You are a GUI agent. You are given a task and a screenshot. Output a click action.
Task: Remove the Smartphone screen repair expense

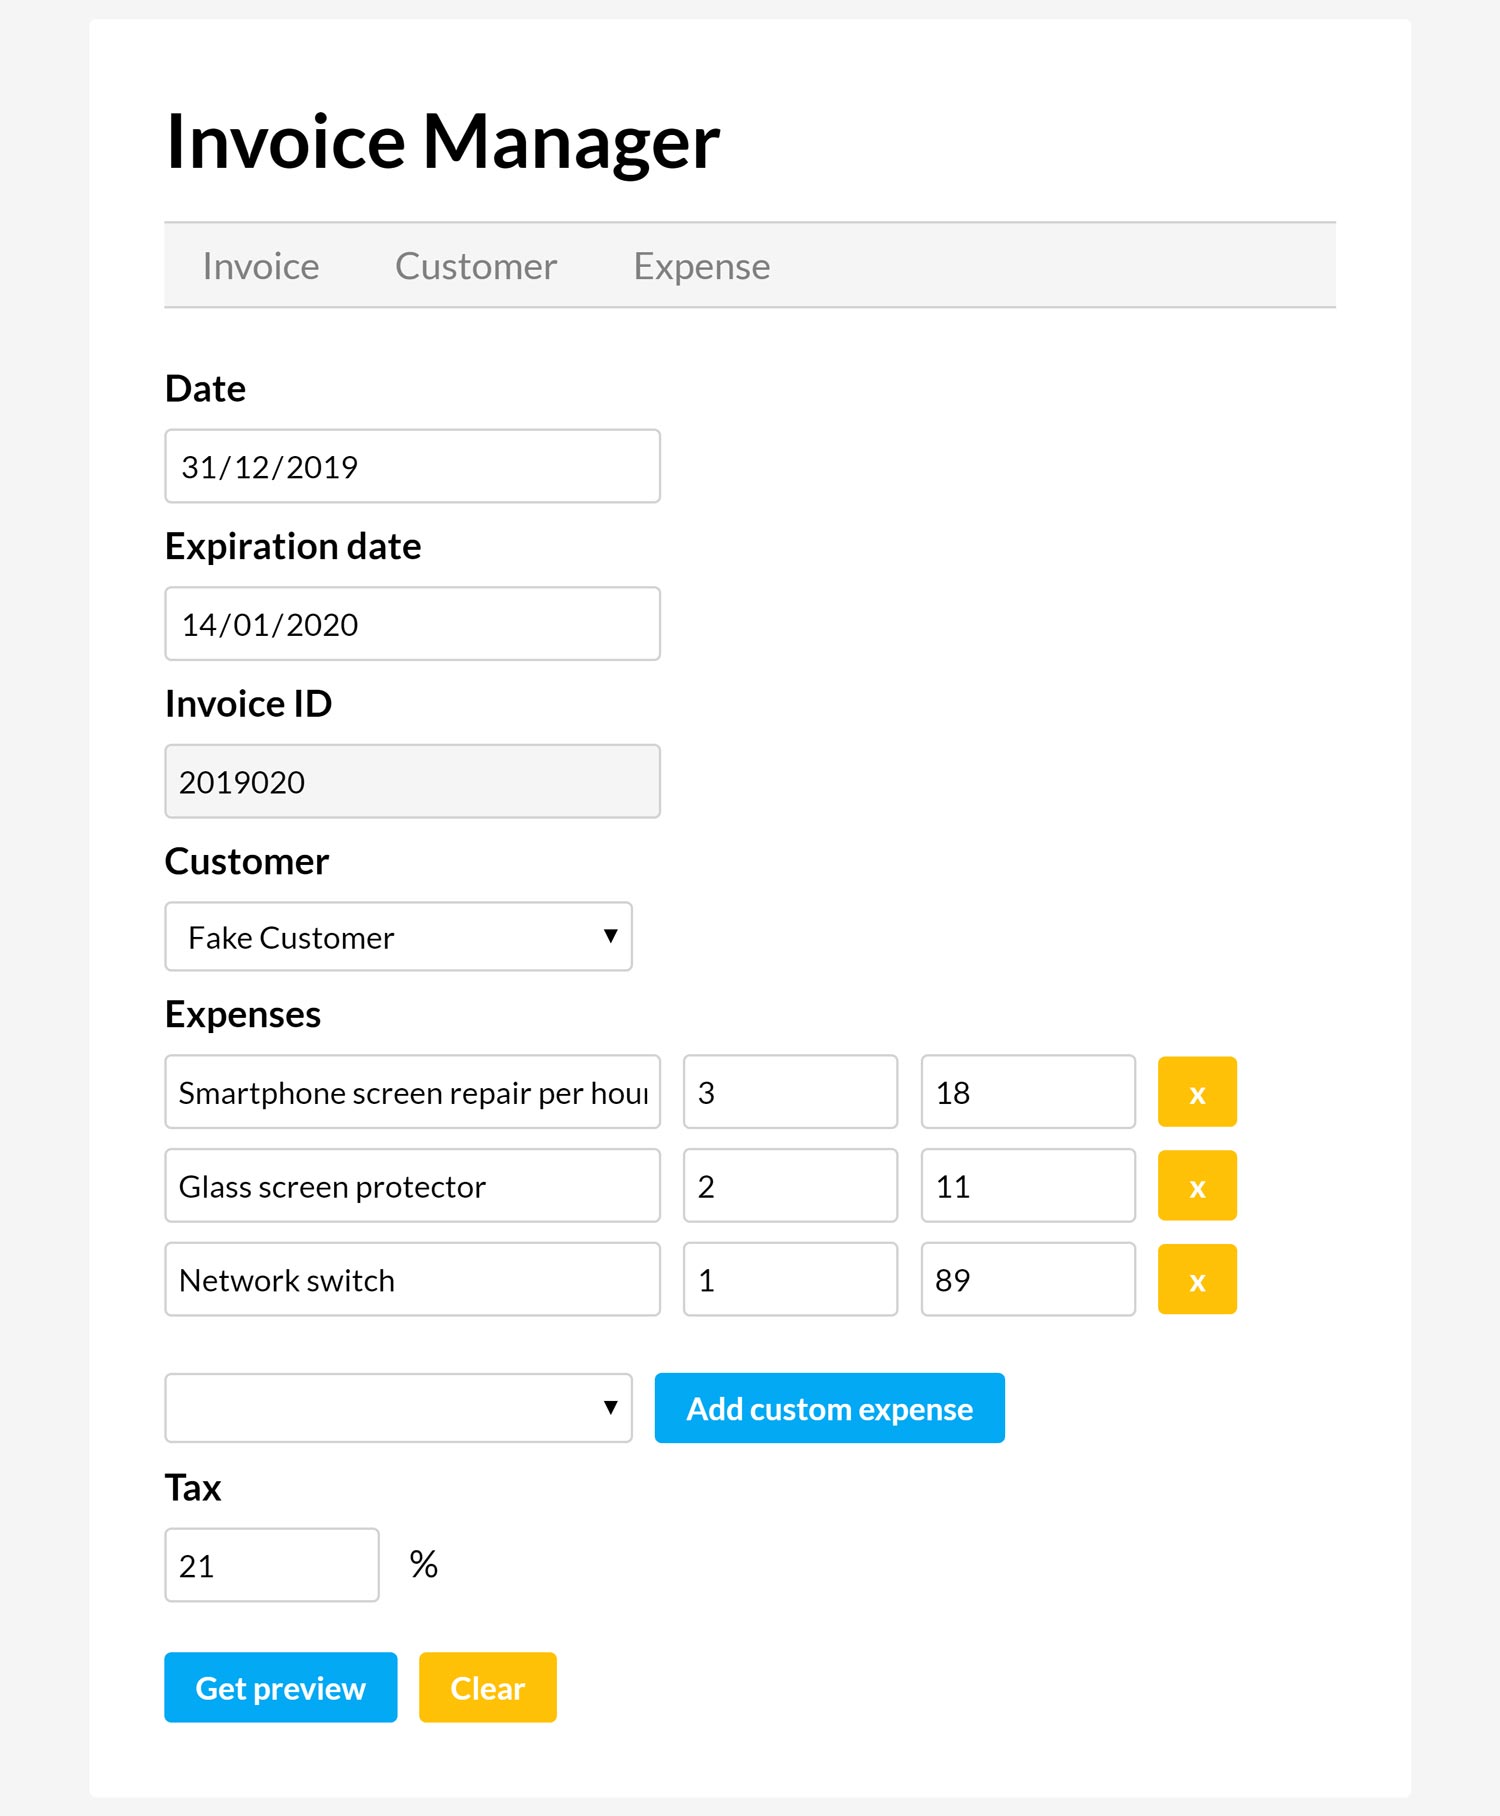(1197, 1092)
